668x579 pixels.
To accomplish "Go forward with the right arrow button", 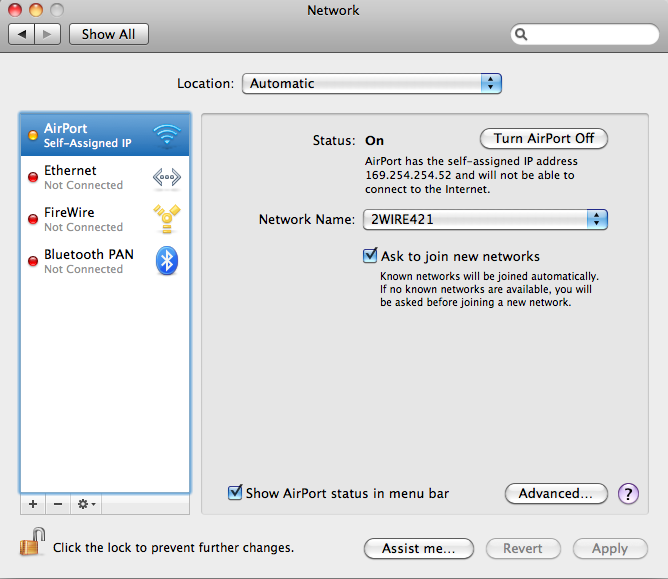I will coord(47,34).
